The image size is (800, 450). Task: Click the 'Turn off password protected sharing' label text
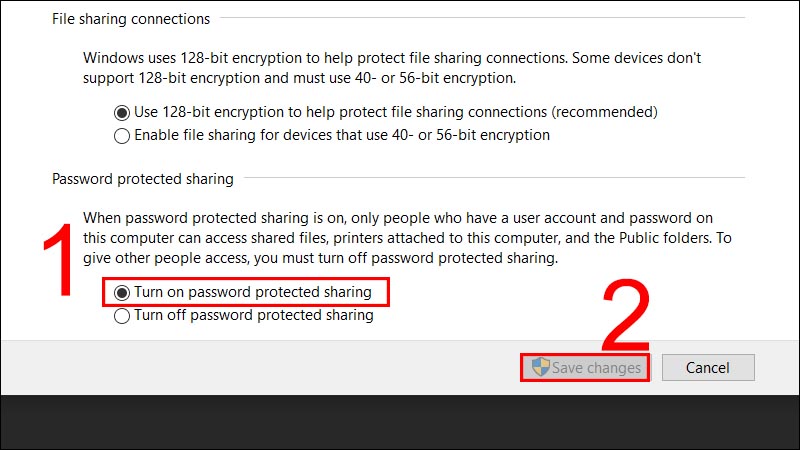click(254, 316)
